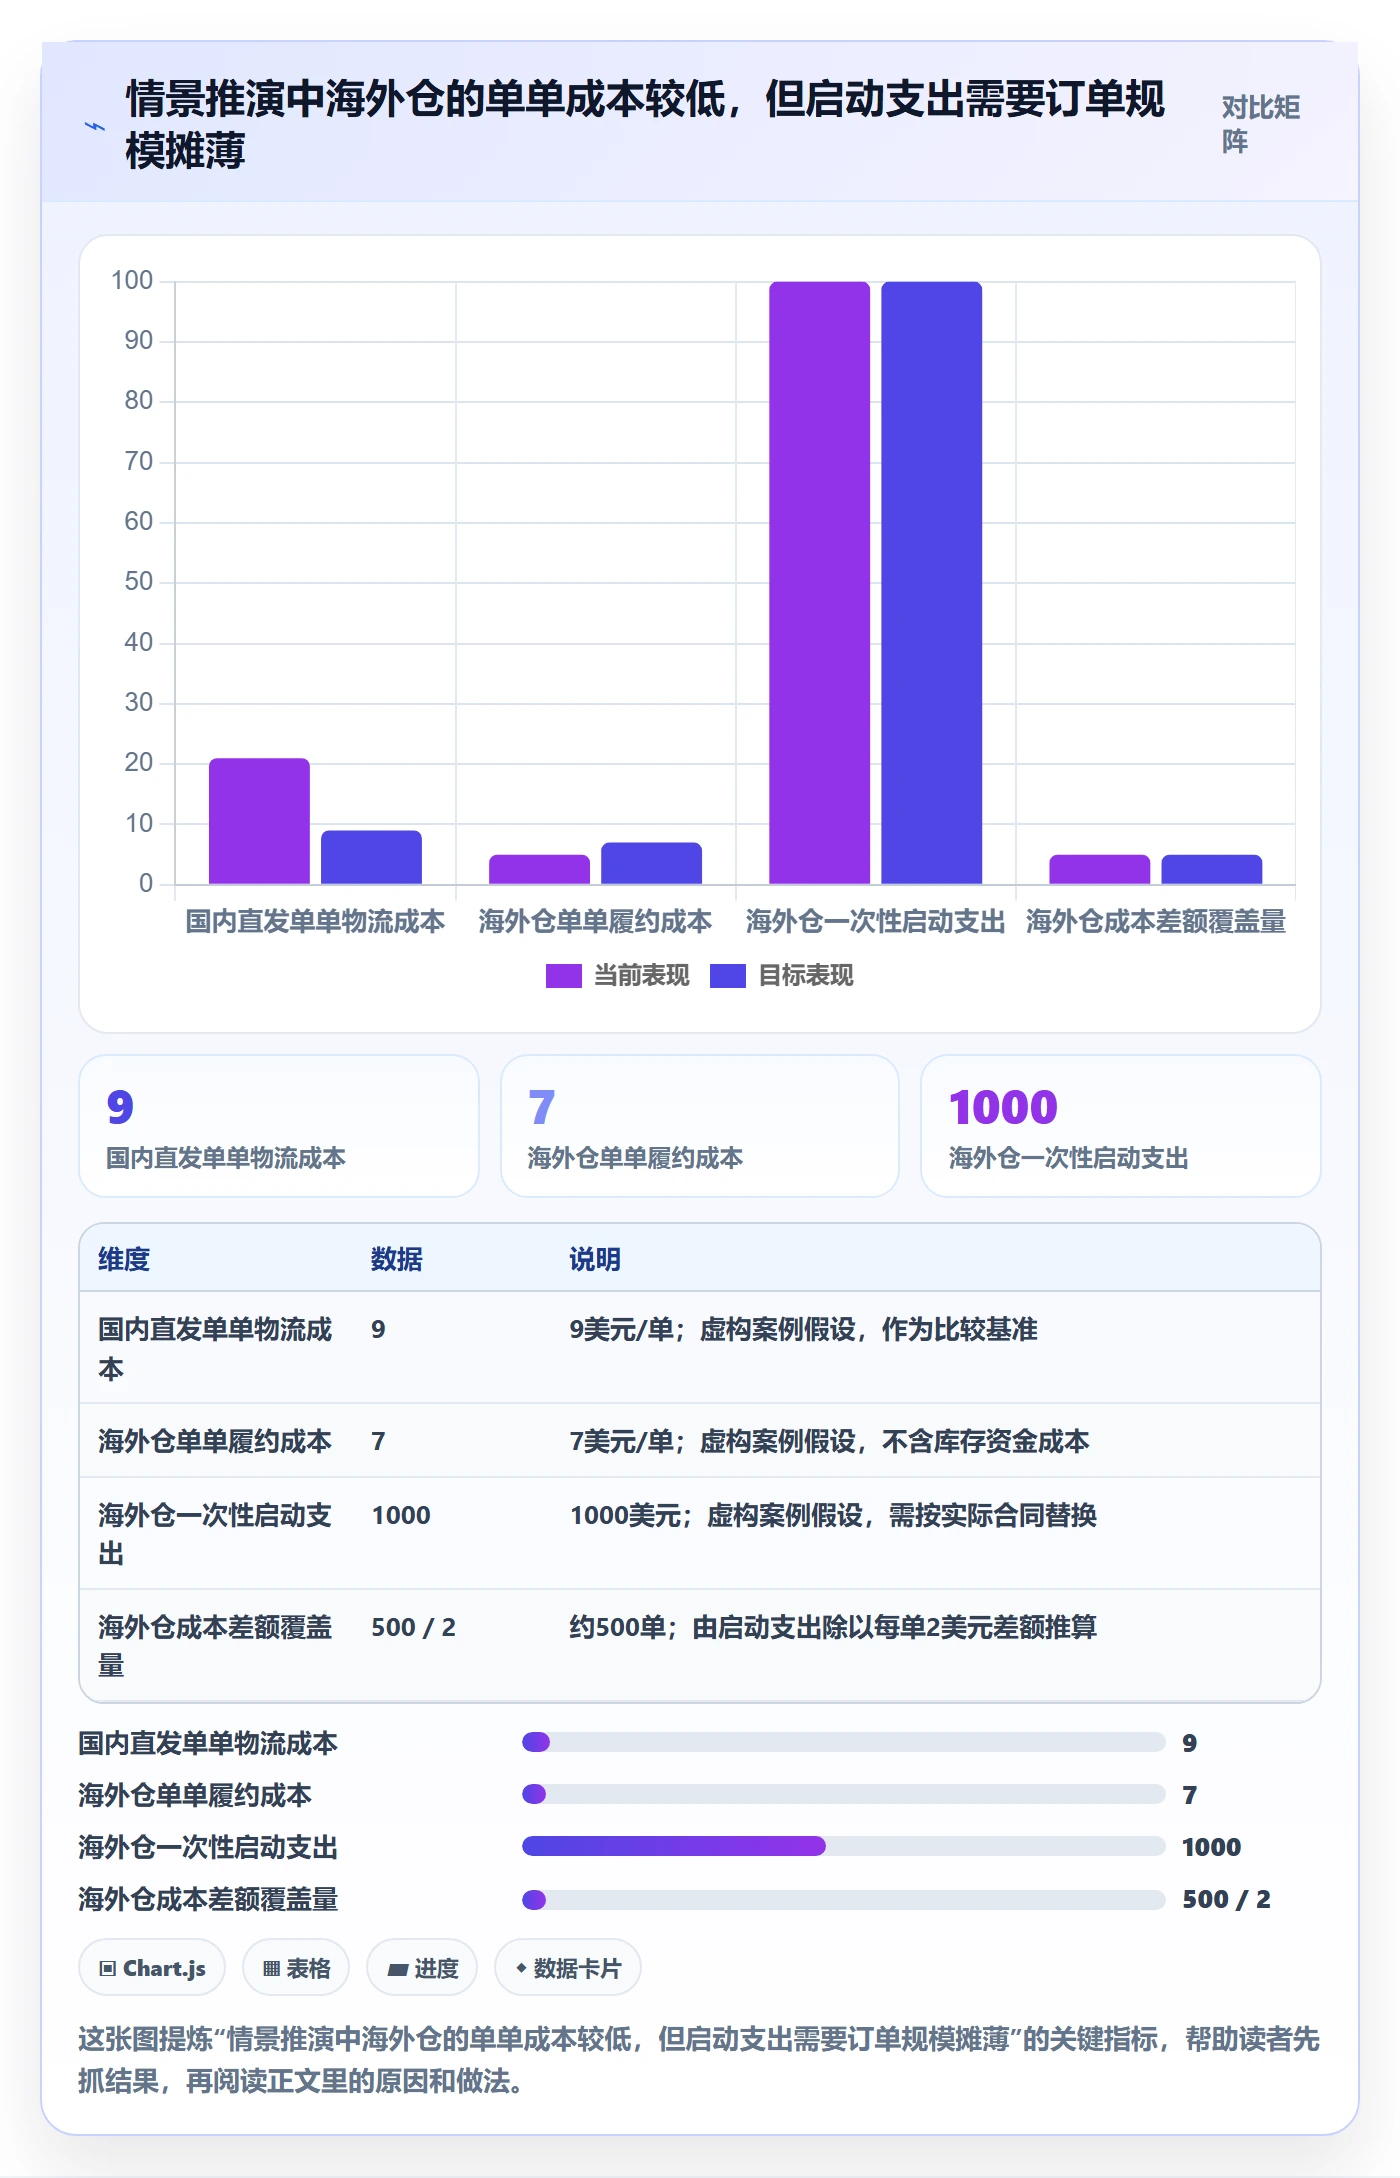Select table cell 海外仓成本差额覆盖量
Image resolution: width=1400 pixels, height=2178 pixels.
point(215,1646)
